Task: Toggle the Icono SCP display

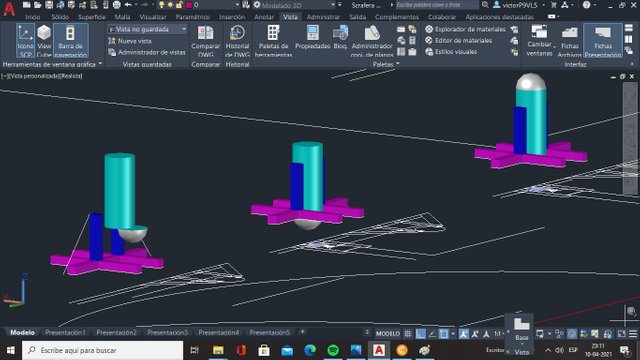Action: (25, 40)
